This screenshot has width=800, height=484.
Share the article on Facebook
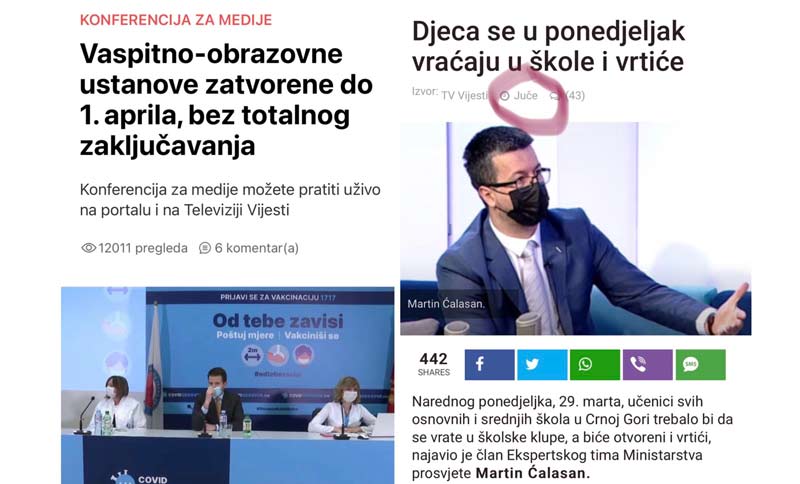(489, 365)
